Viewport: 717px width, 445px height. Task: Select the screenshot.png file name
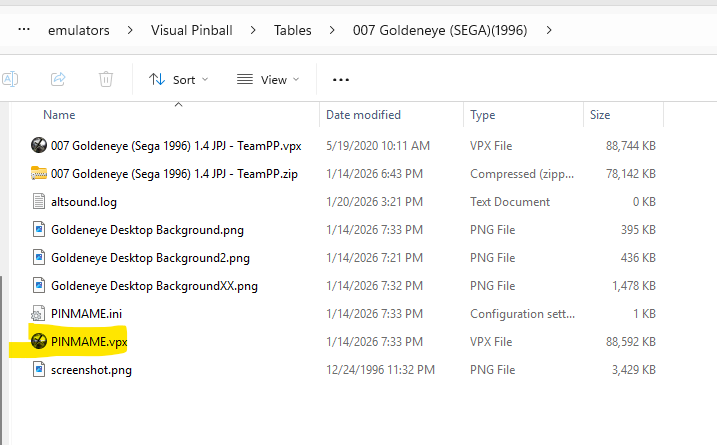click(x=91, y=370)
